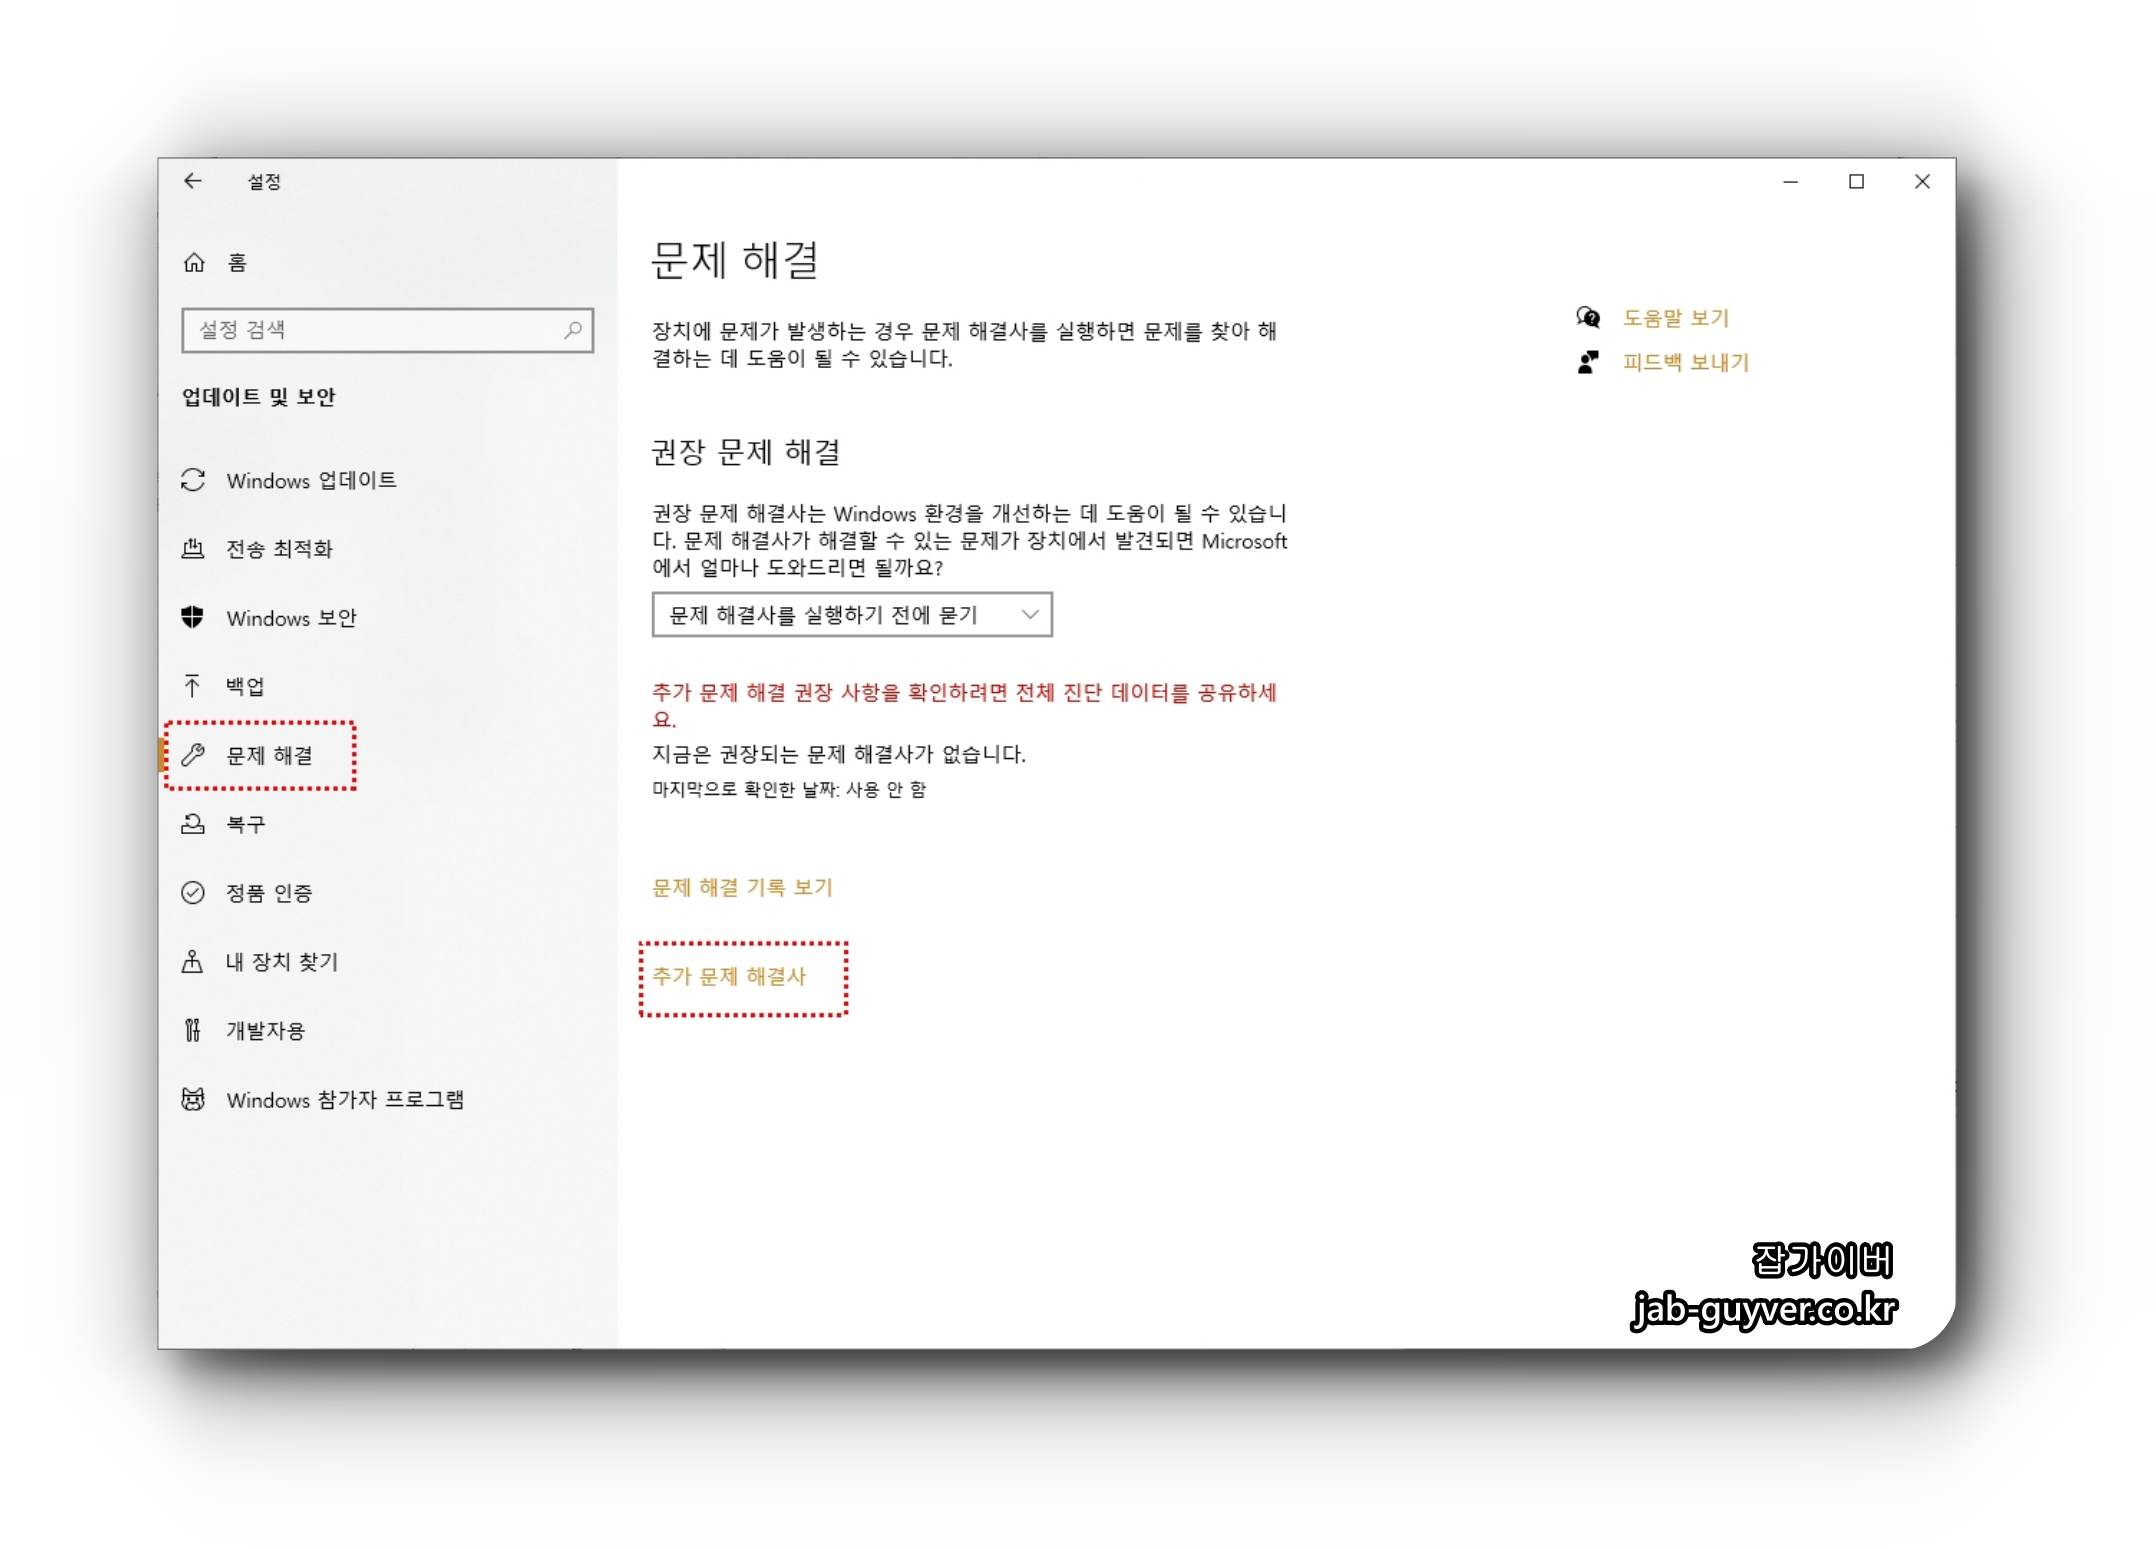Click the 복구 recovery icon
Image resolution: width=2156 pixels, height=1549 pixels.
[x=193, y=824]
